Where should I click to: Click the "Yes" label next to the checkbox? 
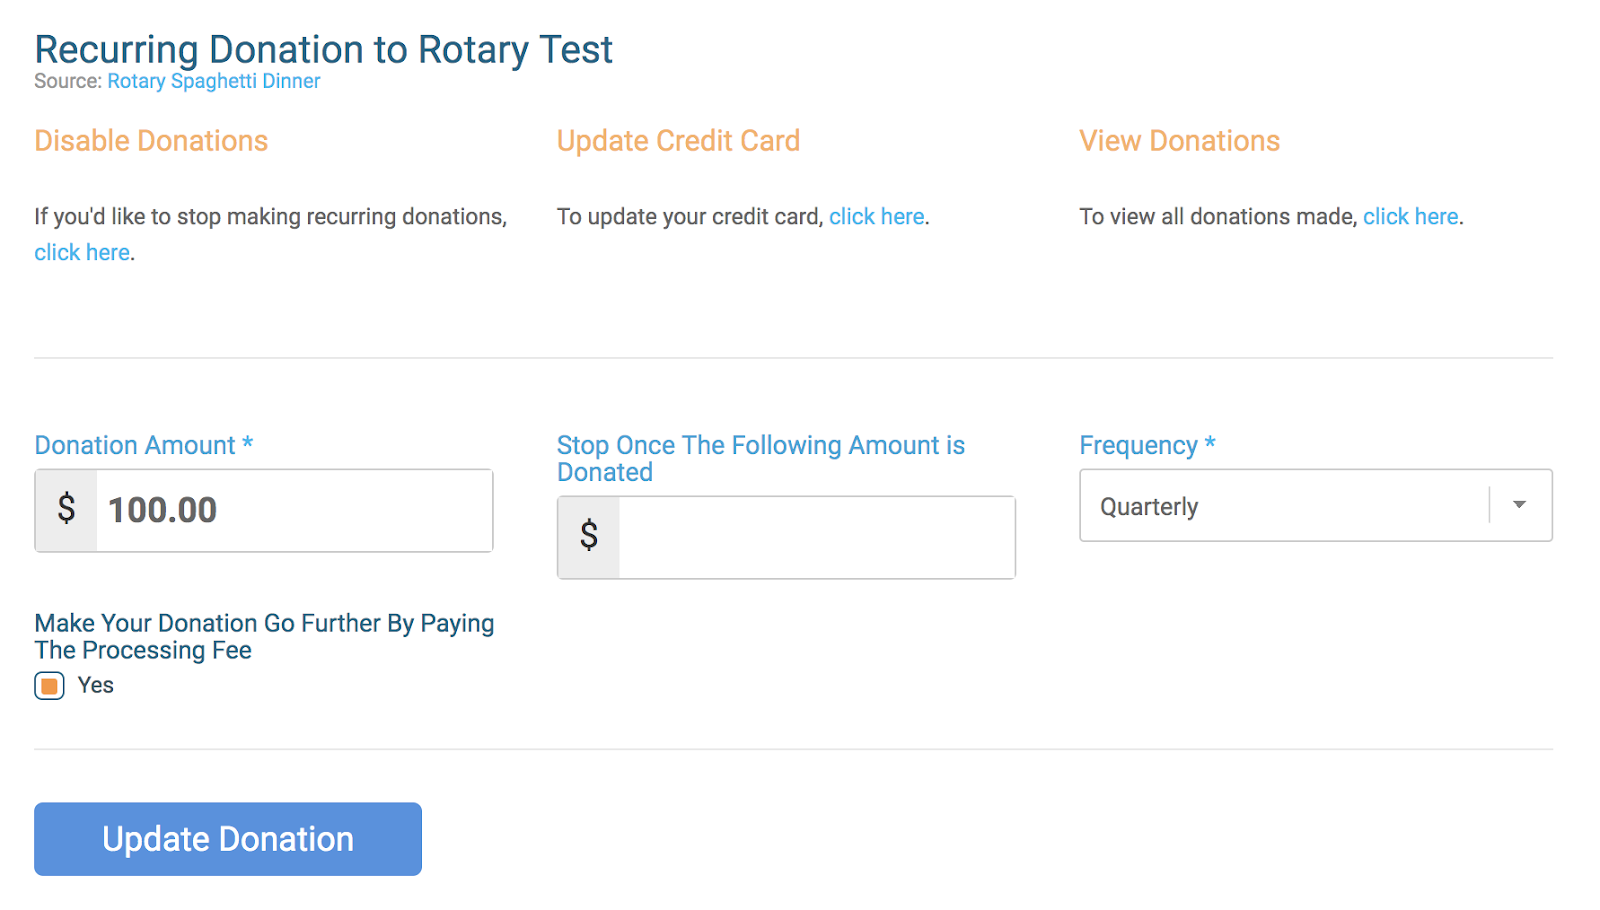pyautogui.click(x=96, y=685)
